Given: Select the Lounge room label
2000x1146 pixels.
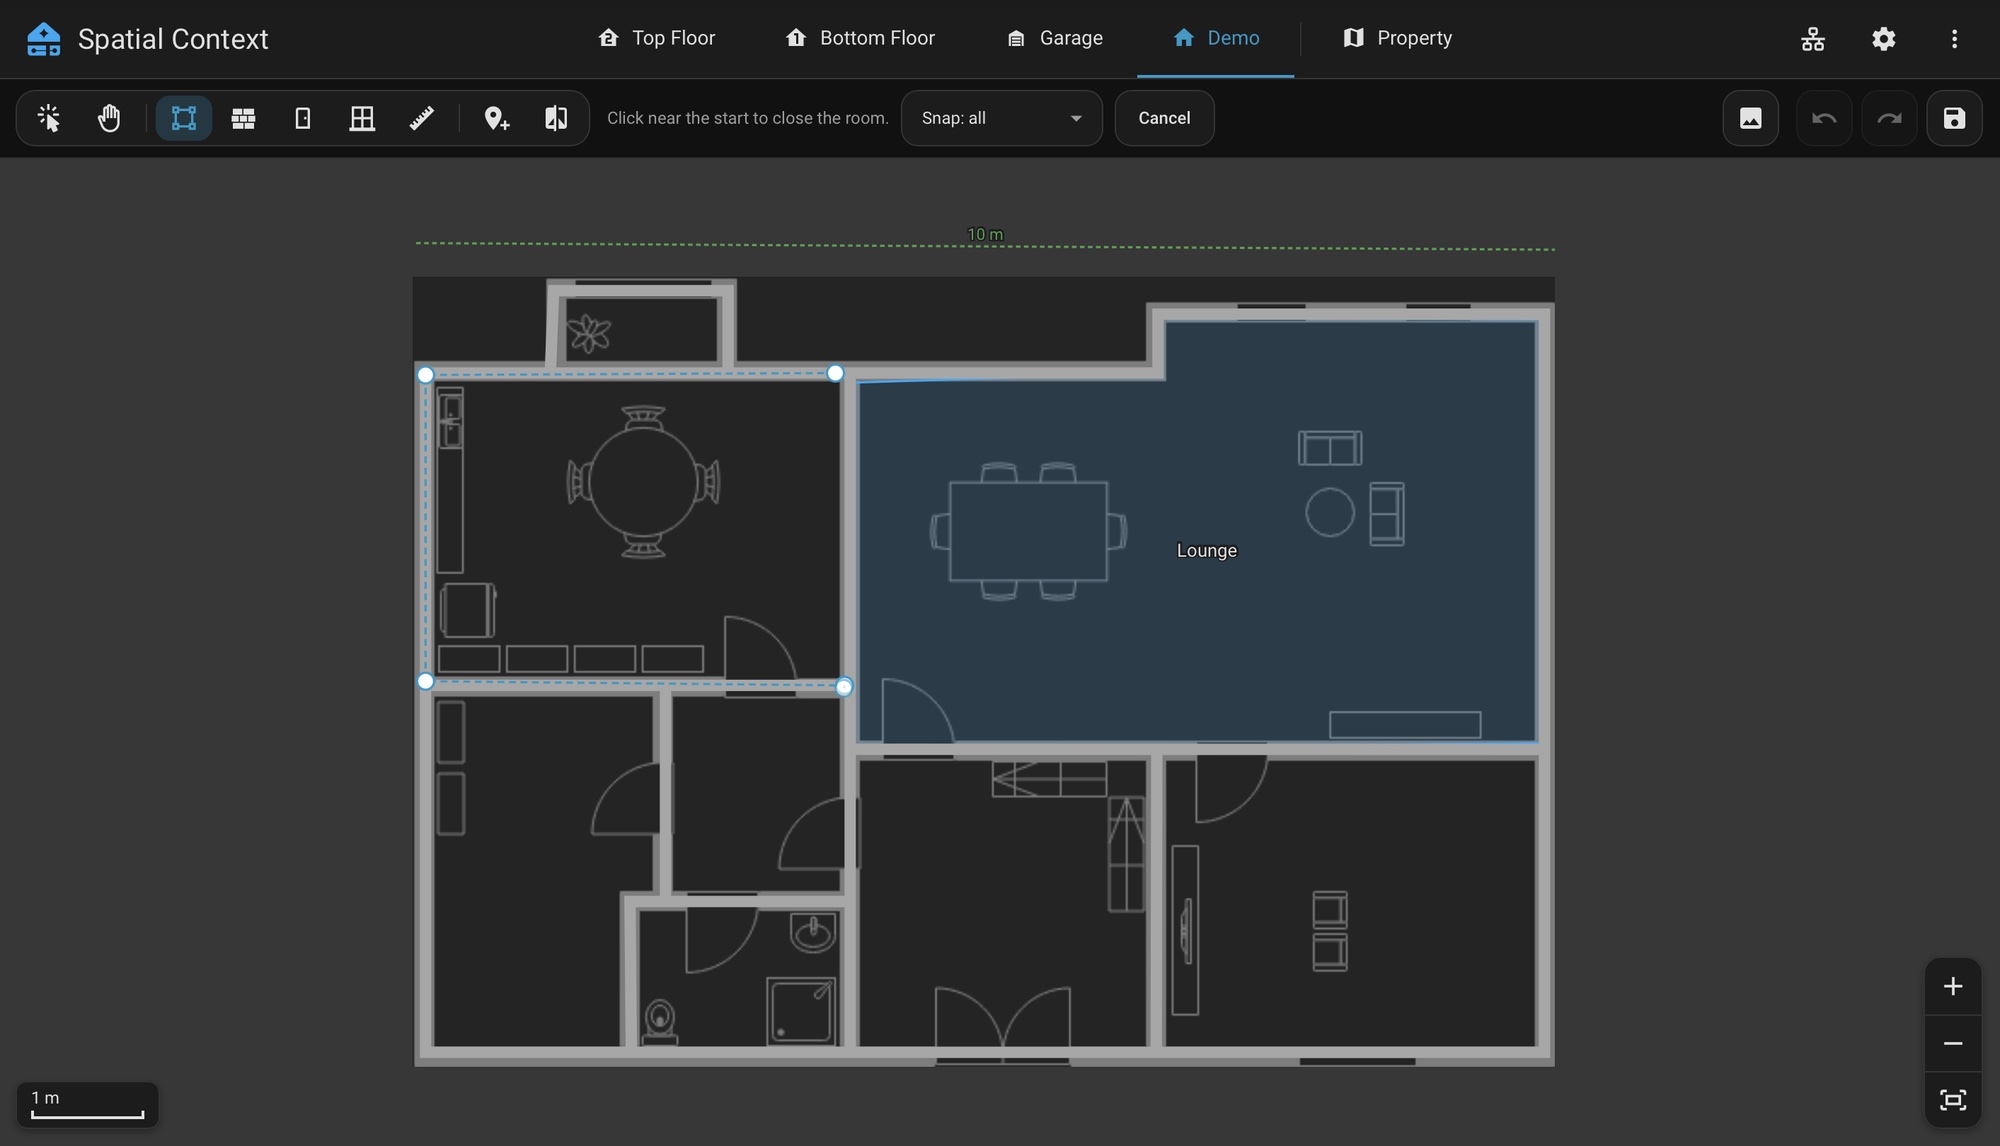Looking at the screenshot, I should pyautogui.click(x=1207, y=551).
